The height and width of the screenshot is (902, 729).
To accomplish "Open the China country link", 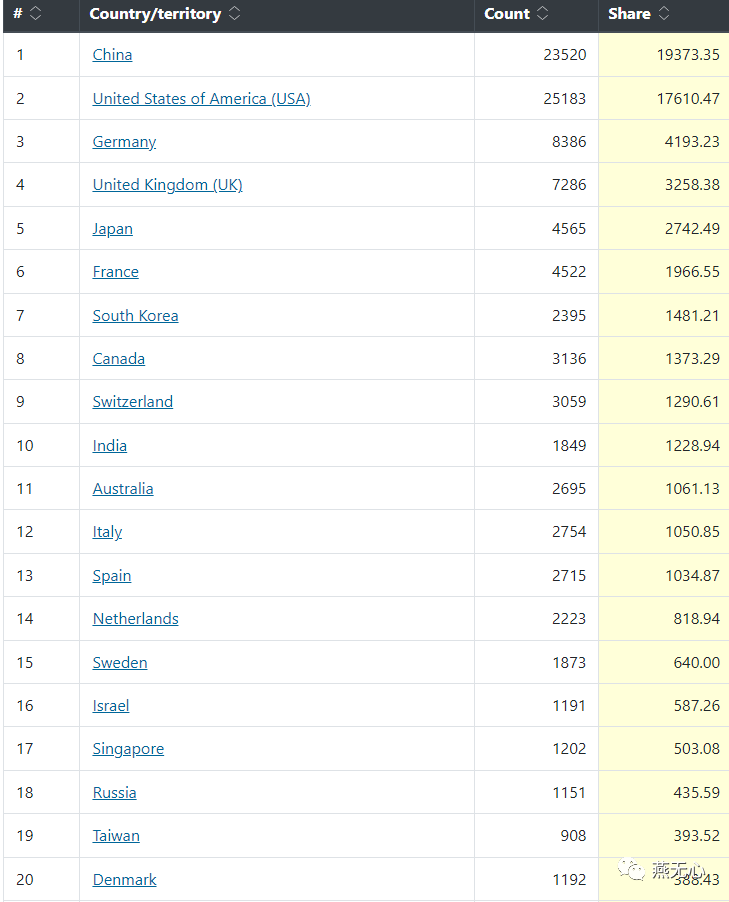I will [112, 55].
